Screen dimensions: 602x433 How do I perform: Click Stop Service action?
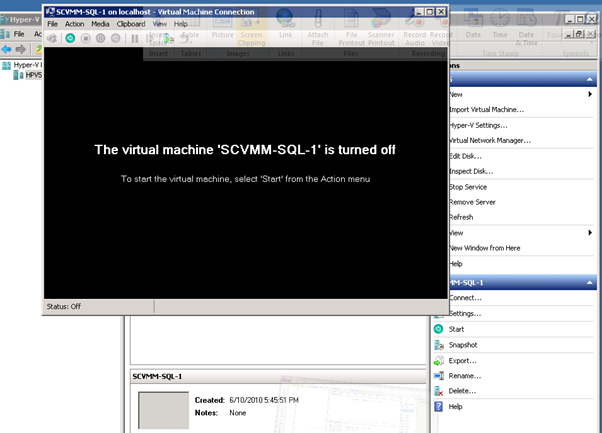(x=468, y=187)
